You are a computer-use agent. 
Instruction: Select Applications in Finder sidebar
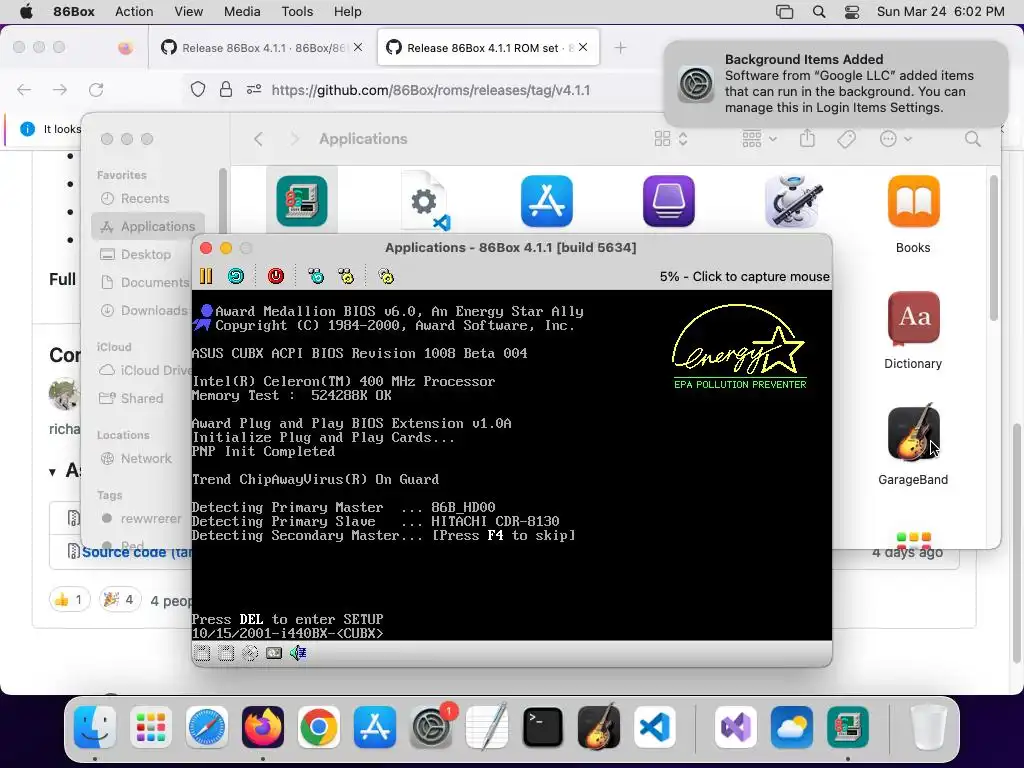click(148, 227)
